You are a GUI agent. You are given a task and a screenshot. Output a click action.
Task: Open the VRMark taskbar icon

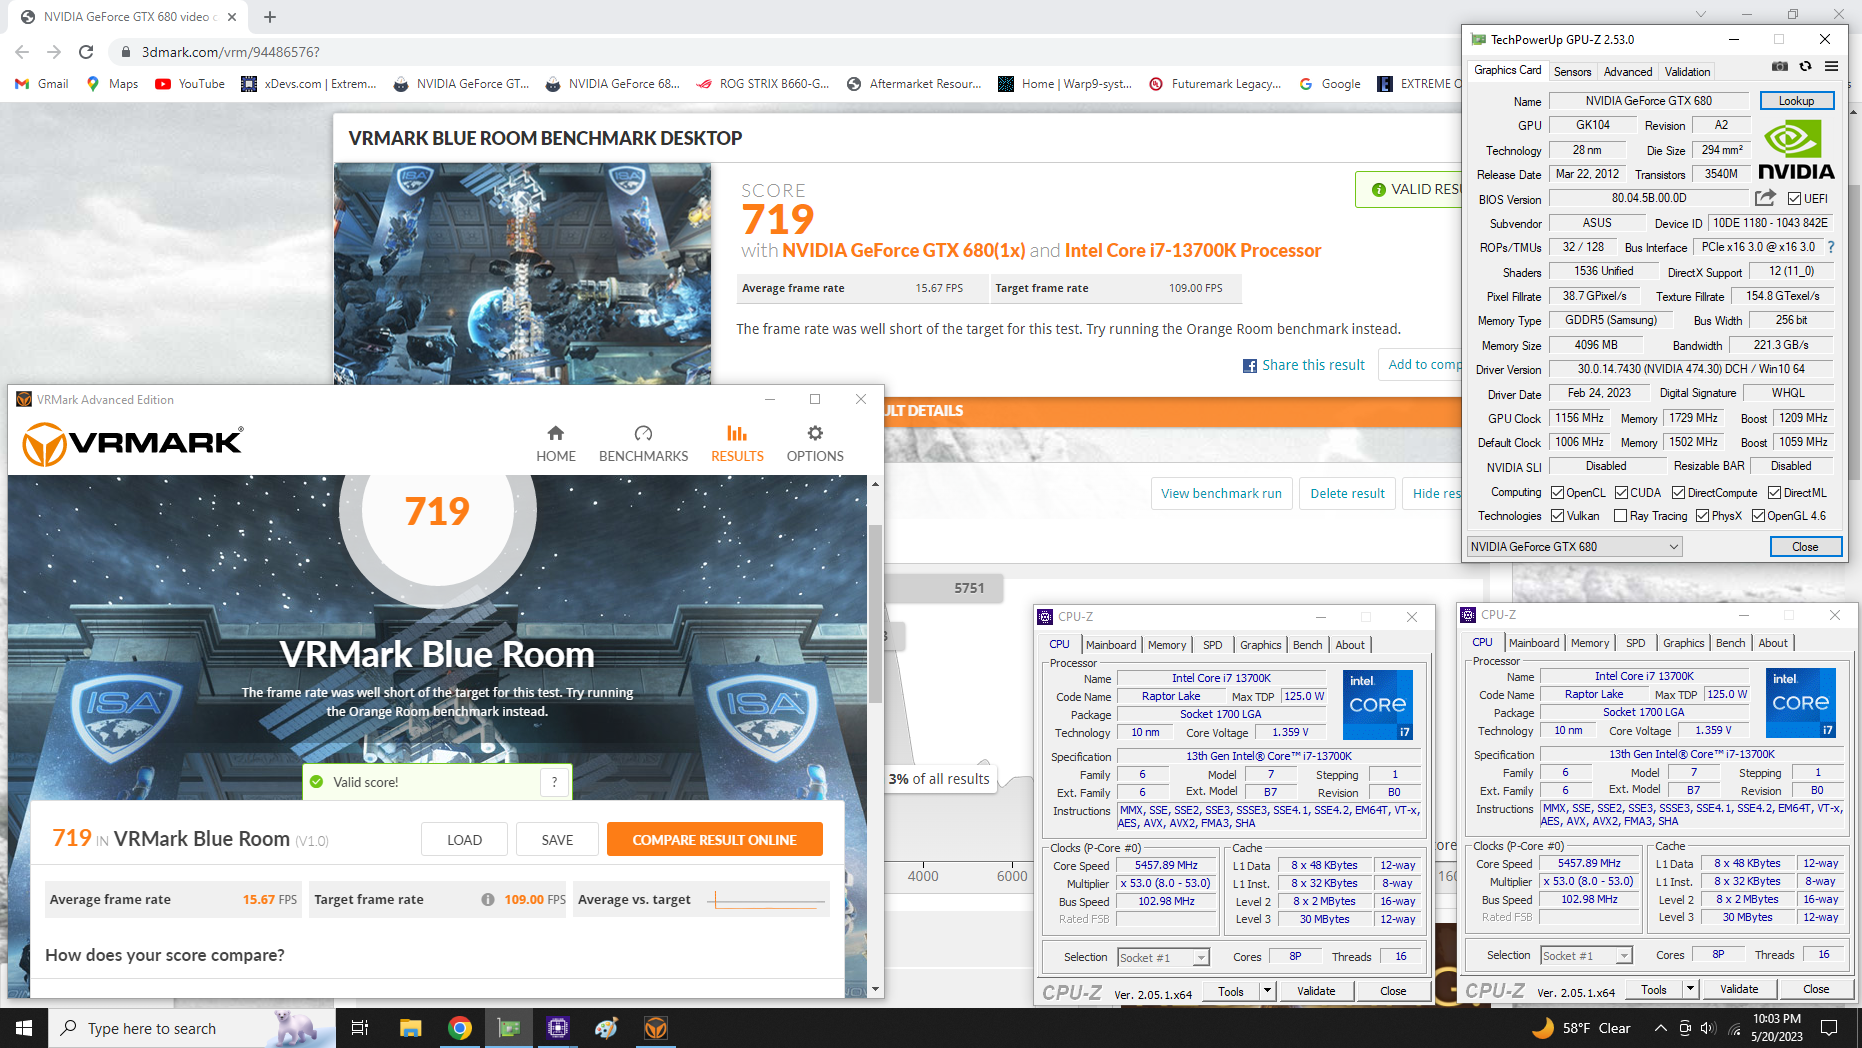(656, 1028)
